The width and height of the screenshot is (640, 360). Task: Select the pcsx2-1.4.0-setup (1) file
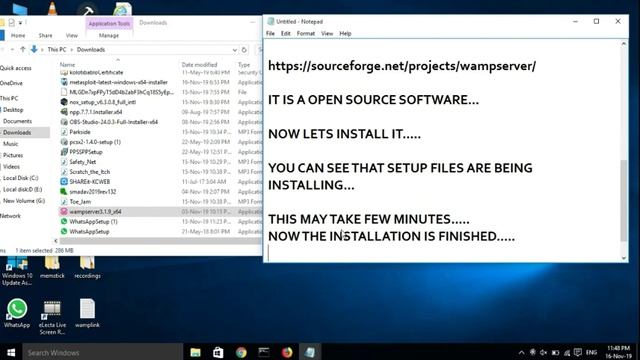click(95, 142)
